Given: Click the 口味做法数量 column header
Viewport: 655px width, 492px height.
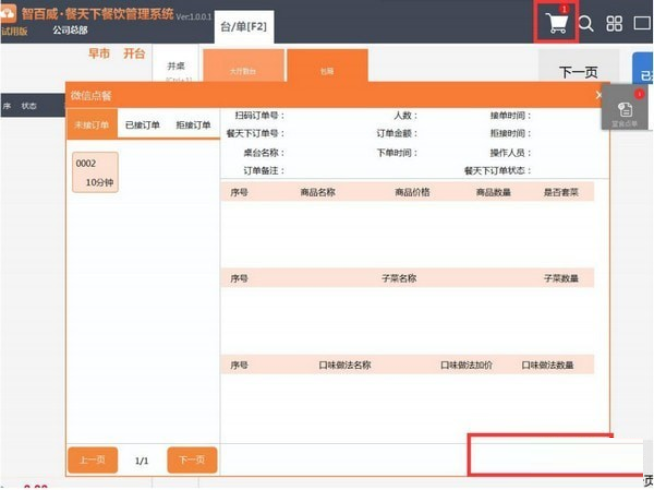Looking at the screenshot, I should point(547,365).
